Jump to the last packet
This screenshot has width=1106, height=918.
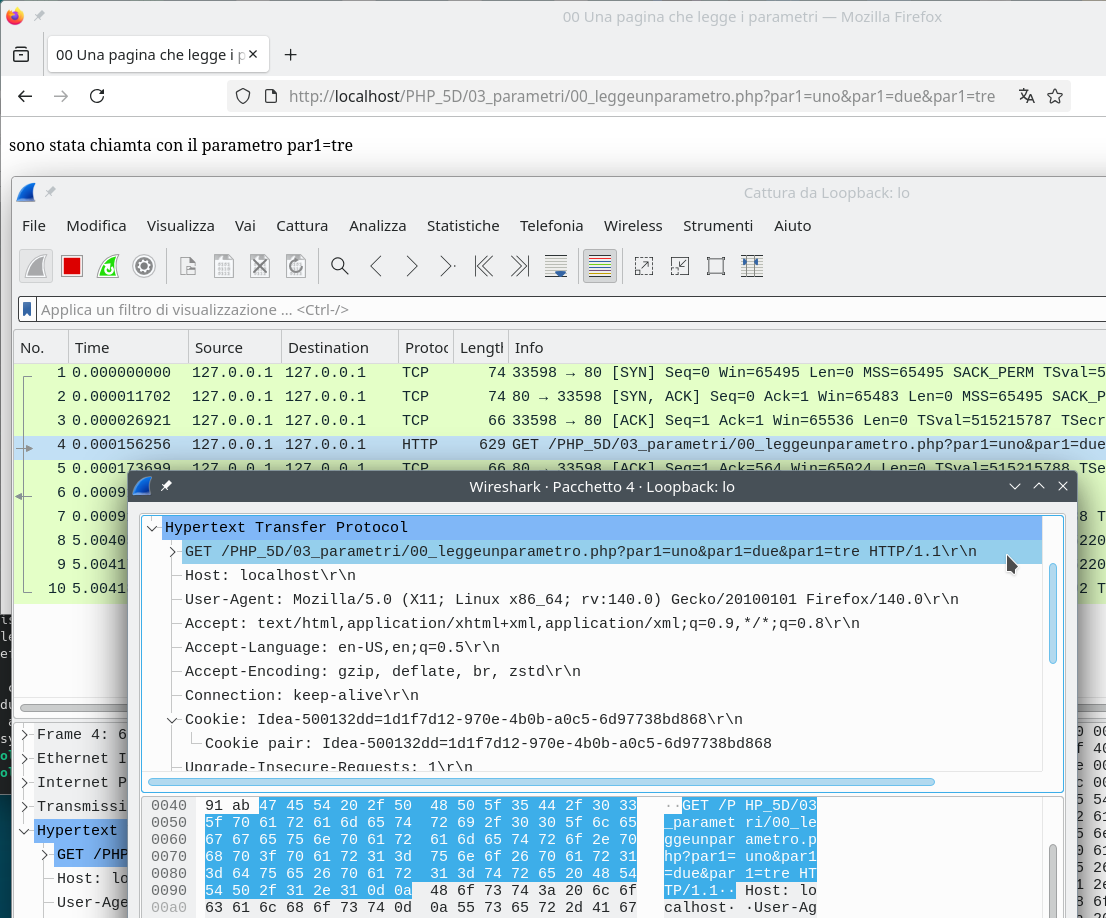[x=520, y=266]
